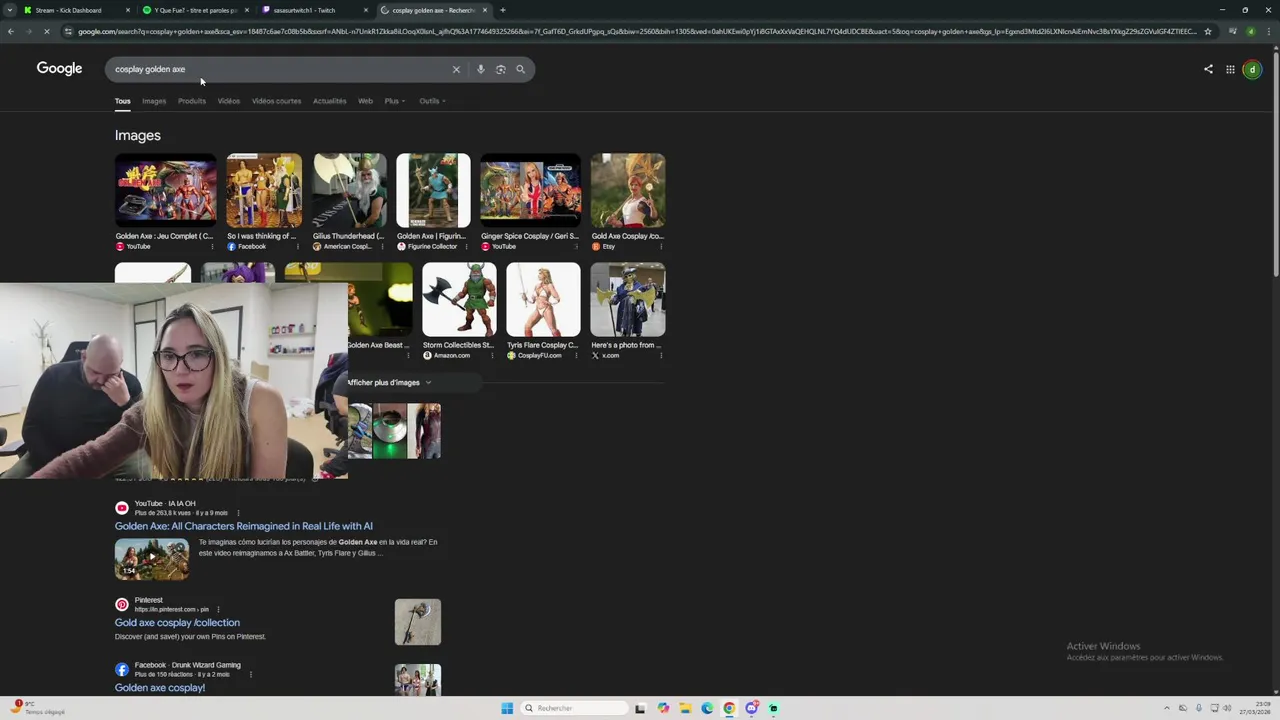Start voice search with the microphone icon
This screenshot has width=1280, height=720.
pyautogui.click(x=480, y=69)
